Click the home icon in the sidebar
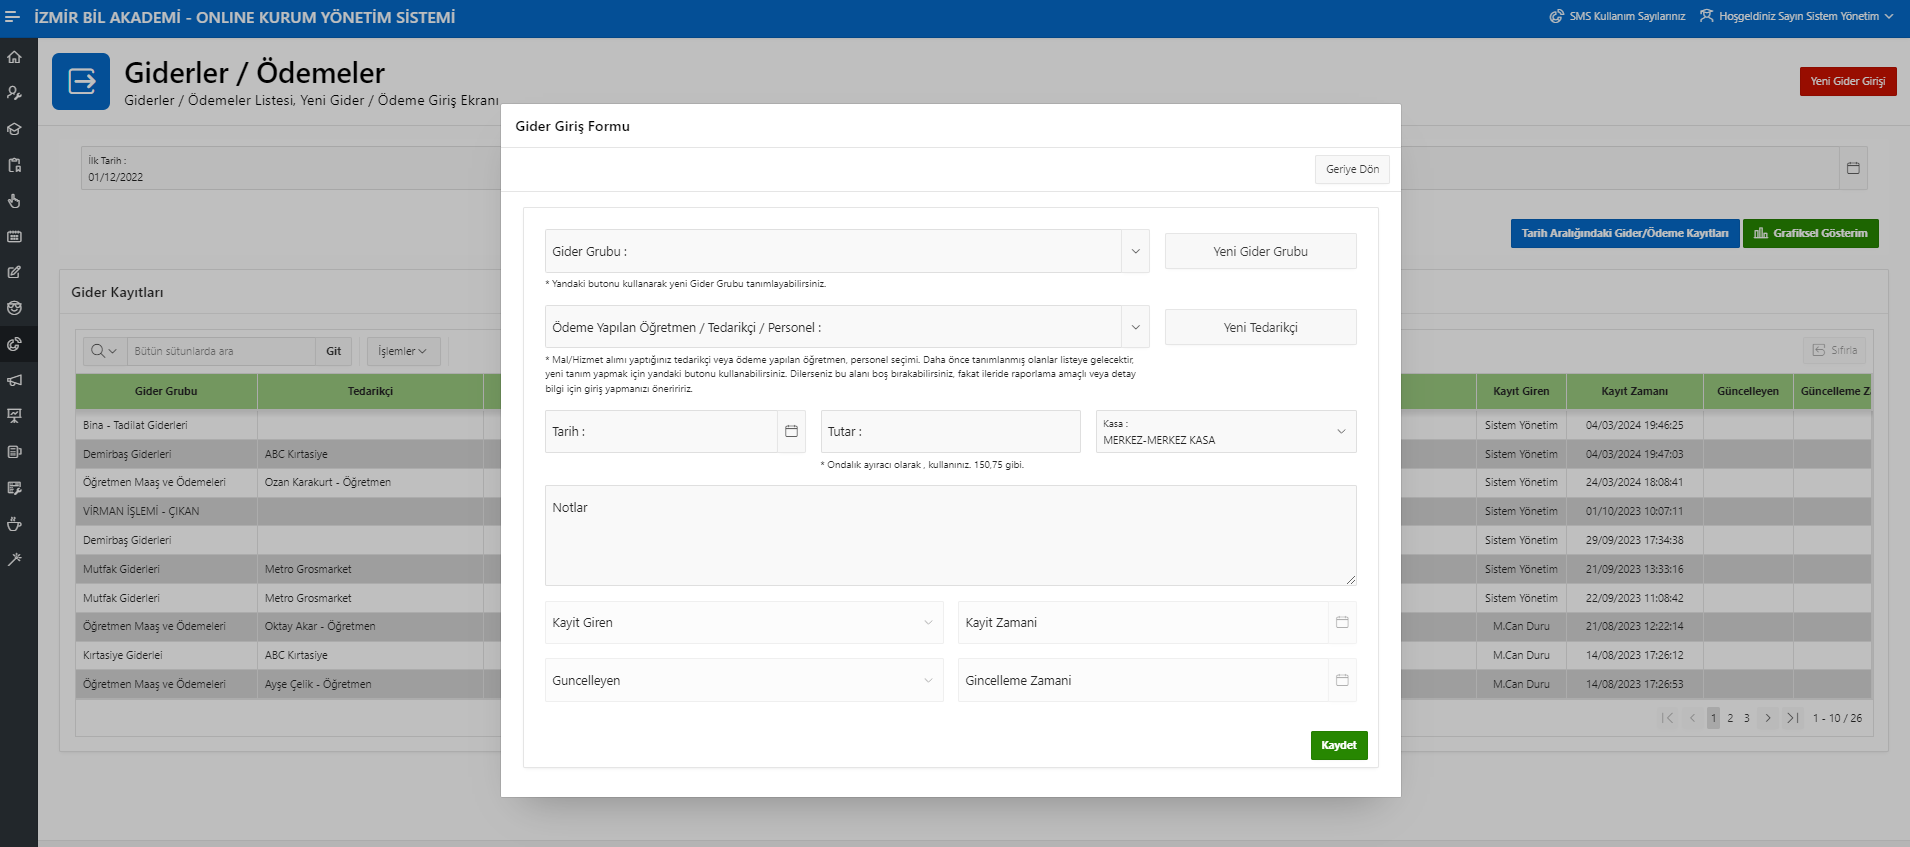This screenshot has width=1910, height=847. [14, 57]
